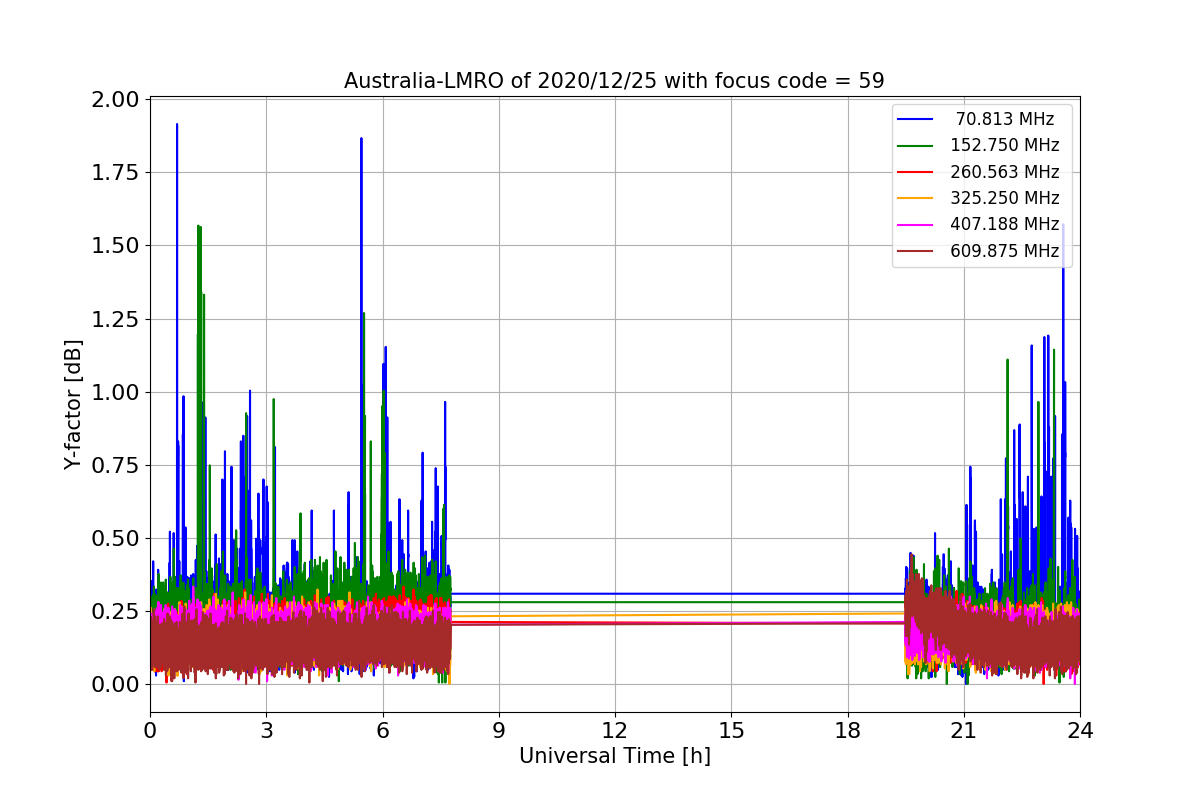Click the Y-factor [dB] axis label
Image resolution: width=1200 pixels, height=800 pixels.
click(x=72, y=405)
